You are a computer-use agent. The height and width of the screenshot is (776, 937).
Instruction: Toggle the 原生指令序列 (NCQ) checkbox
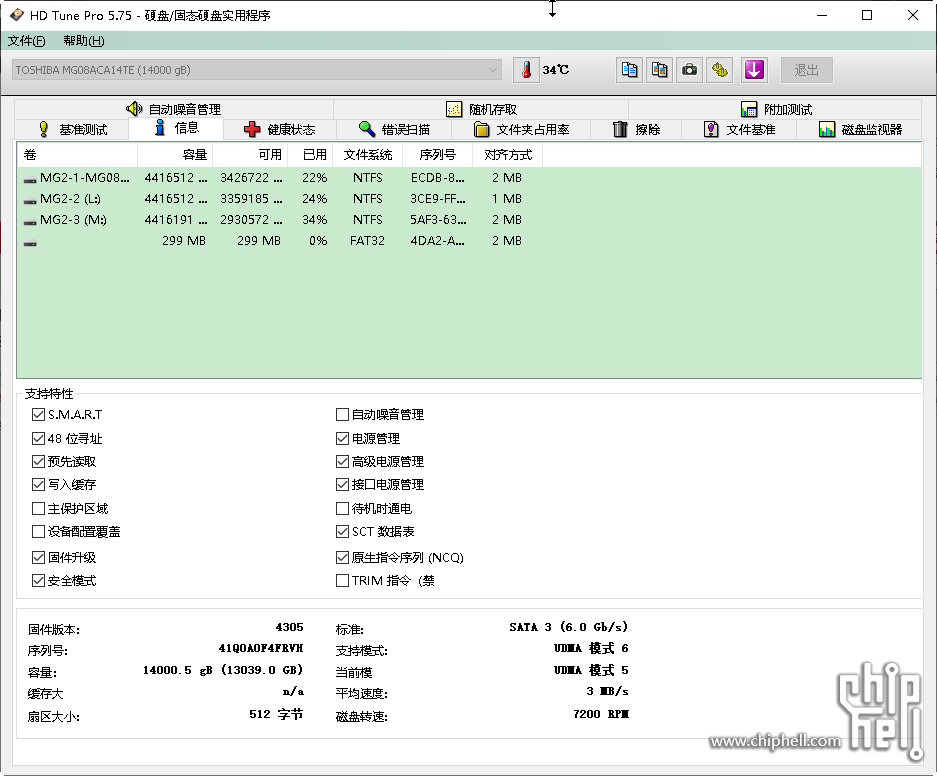coord(342,557)
